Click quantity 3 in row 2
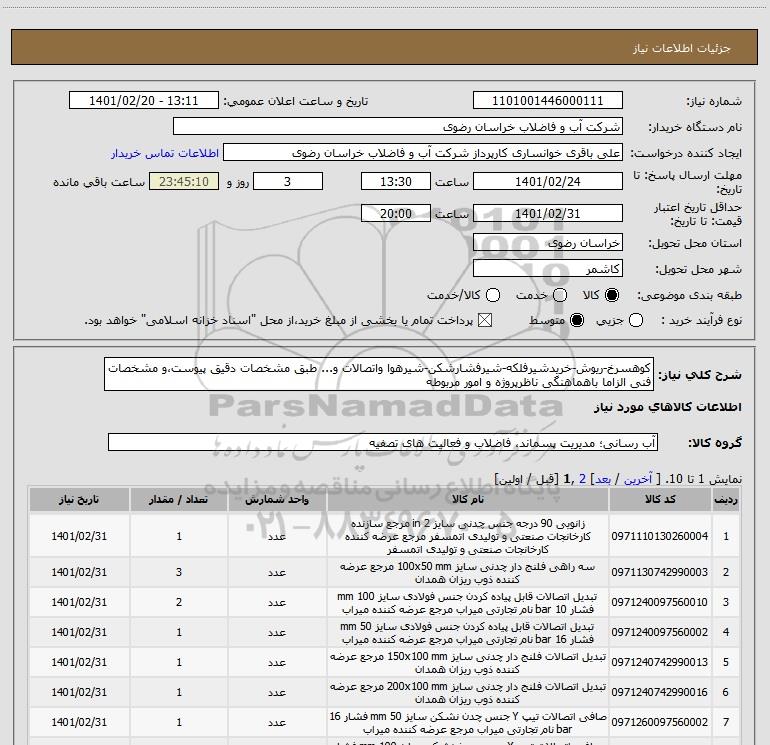This screenshot has height=745, width=770. [x=179, y=572]
